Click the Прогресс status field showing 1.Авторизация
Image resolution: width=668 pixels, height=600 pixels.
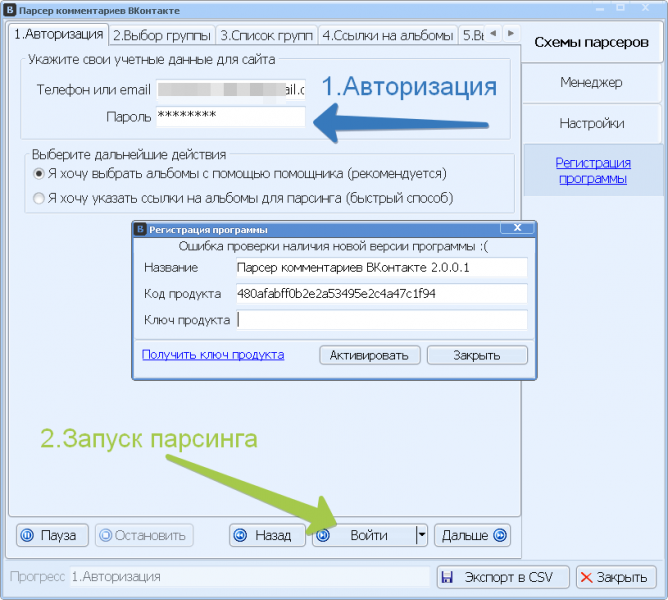pyautogui.click(x=250, y=577)
